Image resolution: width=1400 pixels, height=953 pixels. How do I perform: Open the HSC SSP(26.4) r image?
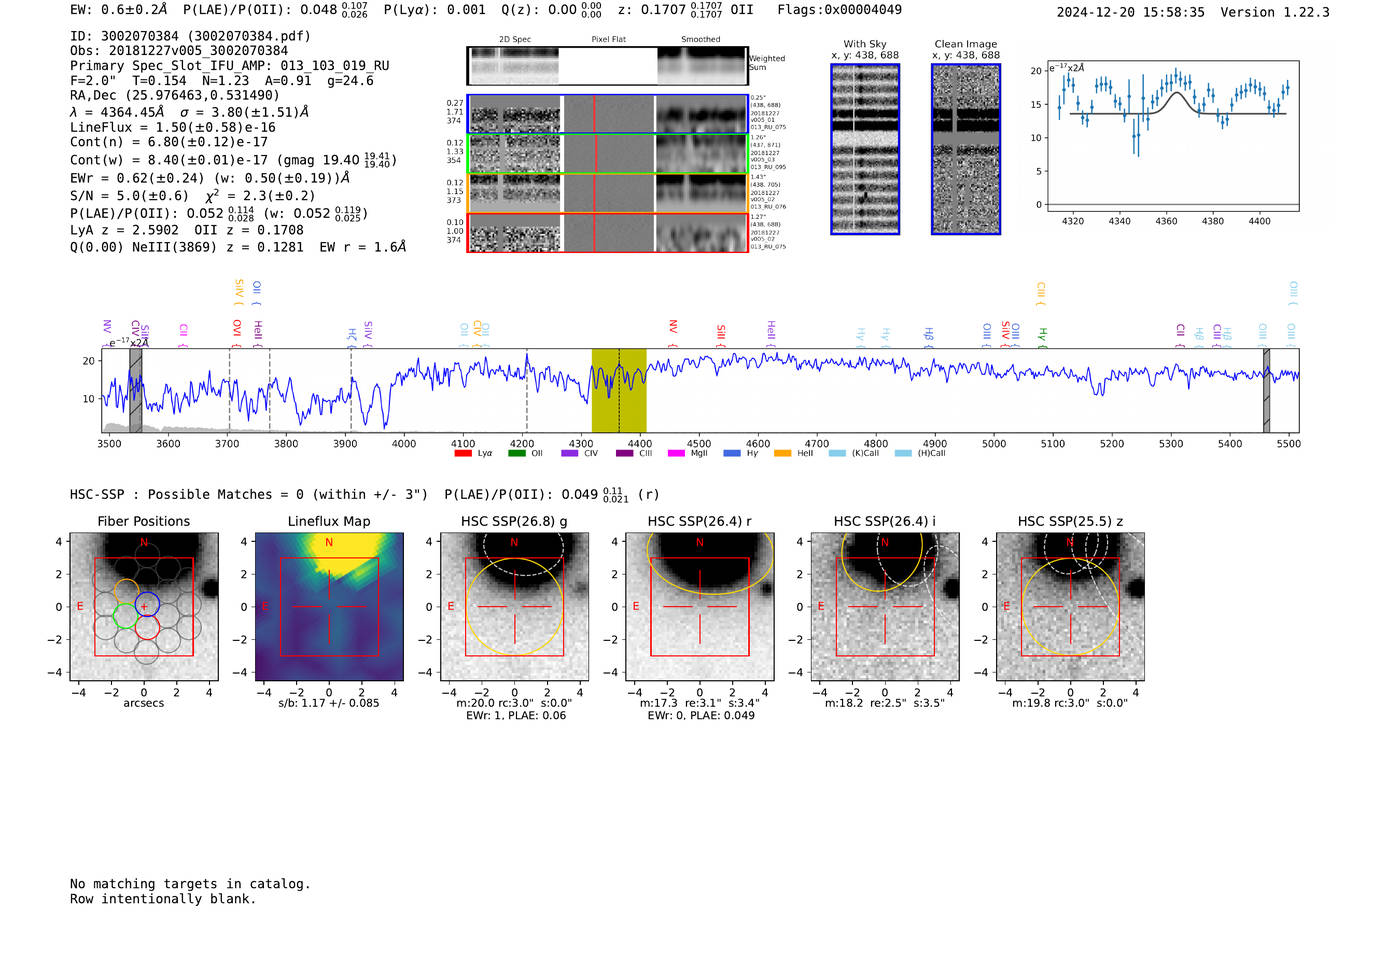pyautogui.click(x=700, y=607)
